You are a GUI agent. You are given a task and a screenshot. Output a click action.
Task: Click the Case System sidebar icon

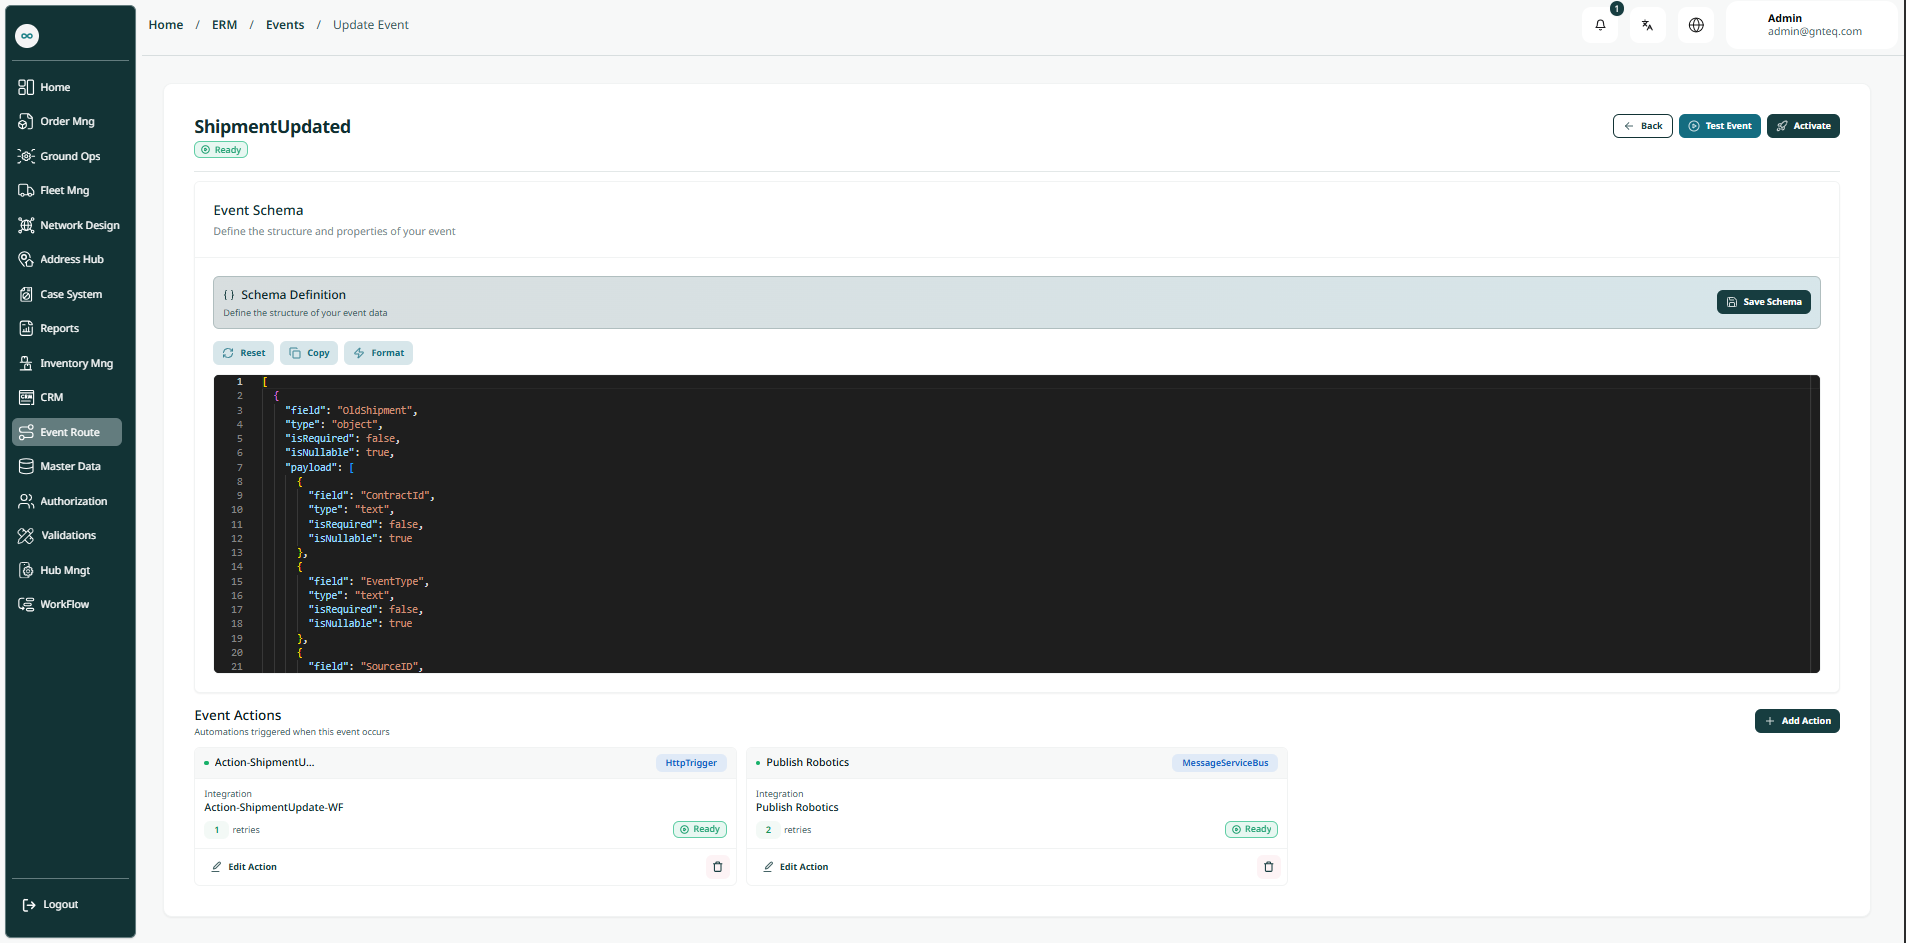(26, 294)
